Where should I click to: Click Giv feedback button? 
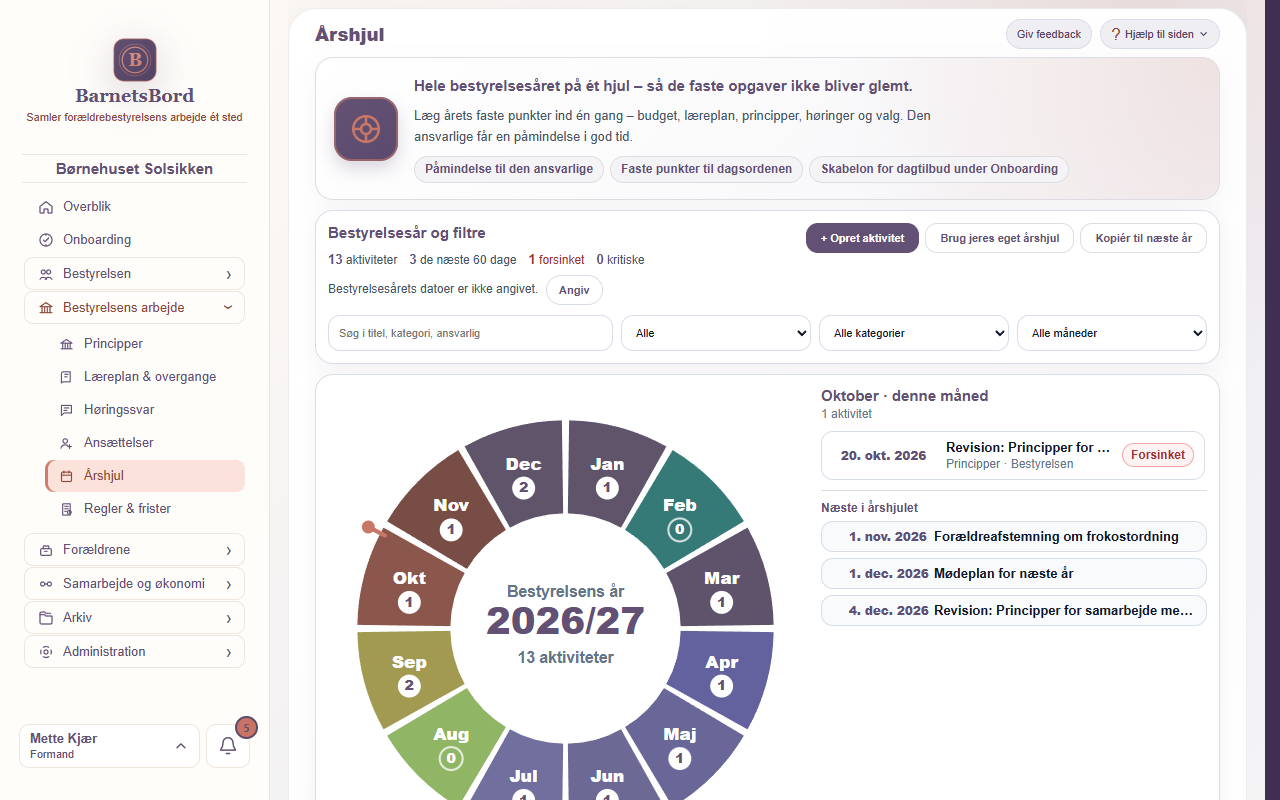pos(1049,34)
